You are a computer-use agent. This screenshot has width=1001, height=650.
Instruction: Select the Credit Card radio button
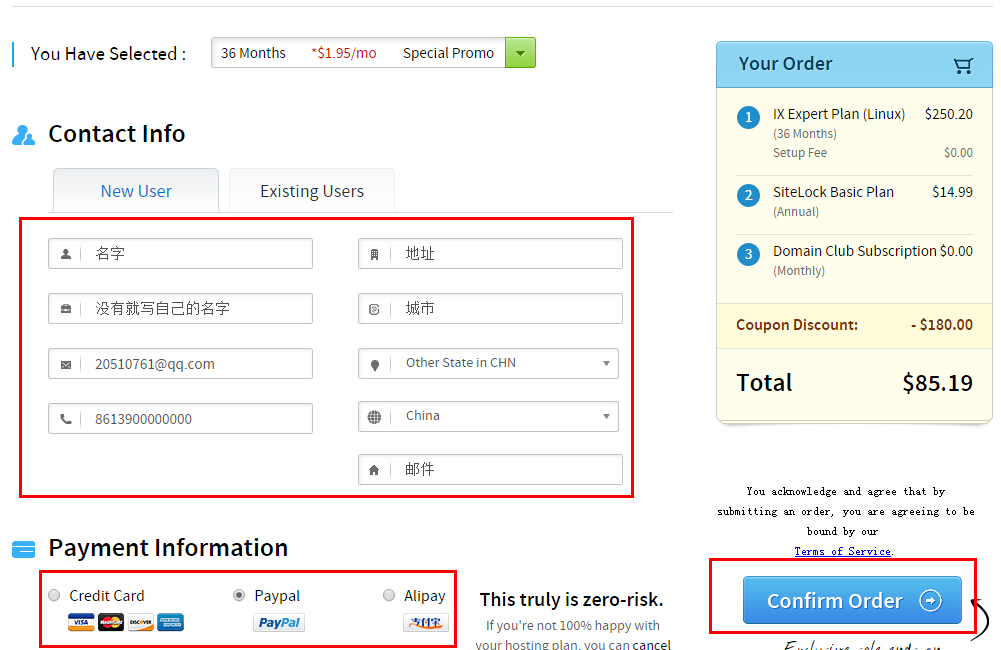click(55, 595)
